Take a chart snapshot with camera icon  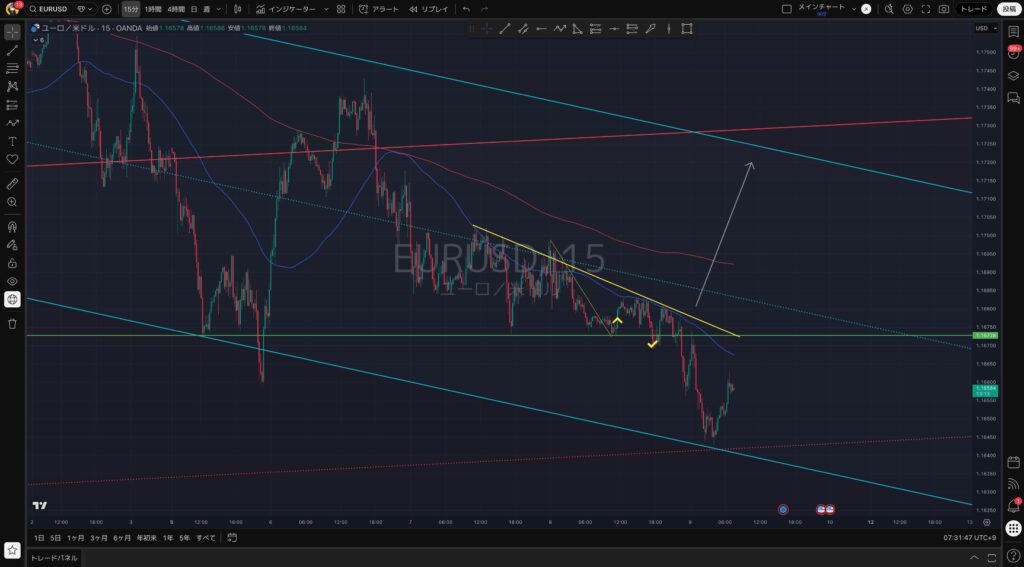[x=944, y=9]
